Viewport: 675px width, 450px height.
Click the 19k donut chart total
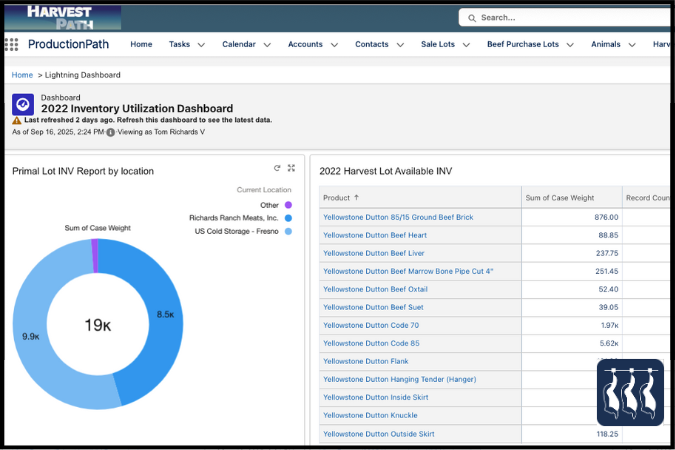pos(98,325)
